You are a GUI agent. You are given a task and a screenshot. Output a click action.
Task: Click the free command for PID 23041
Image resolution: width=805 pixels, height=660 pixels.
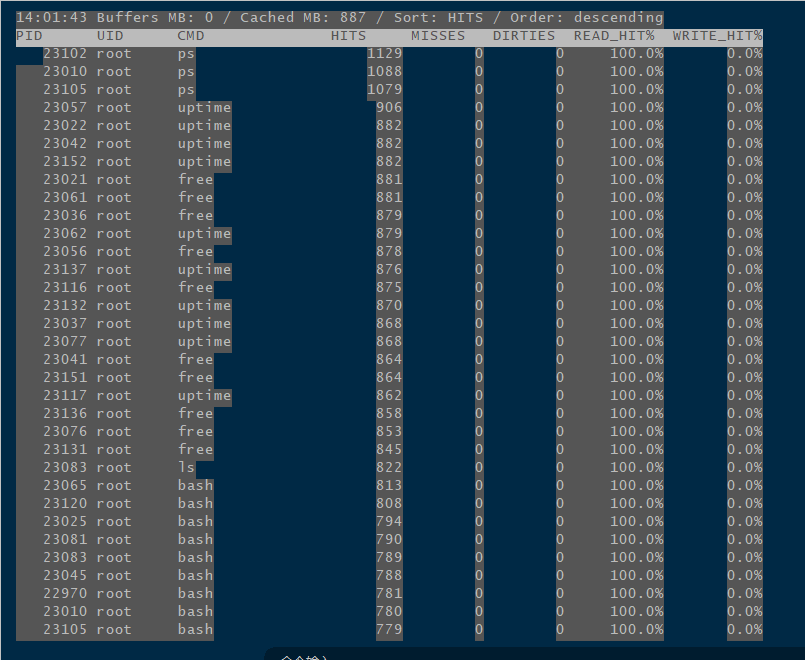pyautogui.click(x=196, y=360)
